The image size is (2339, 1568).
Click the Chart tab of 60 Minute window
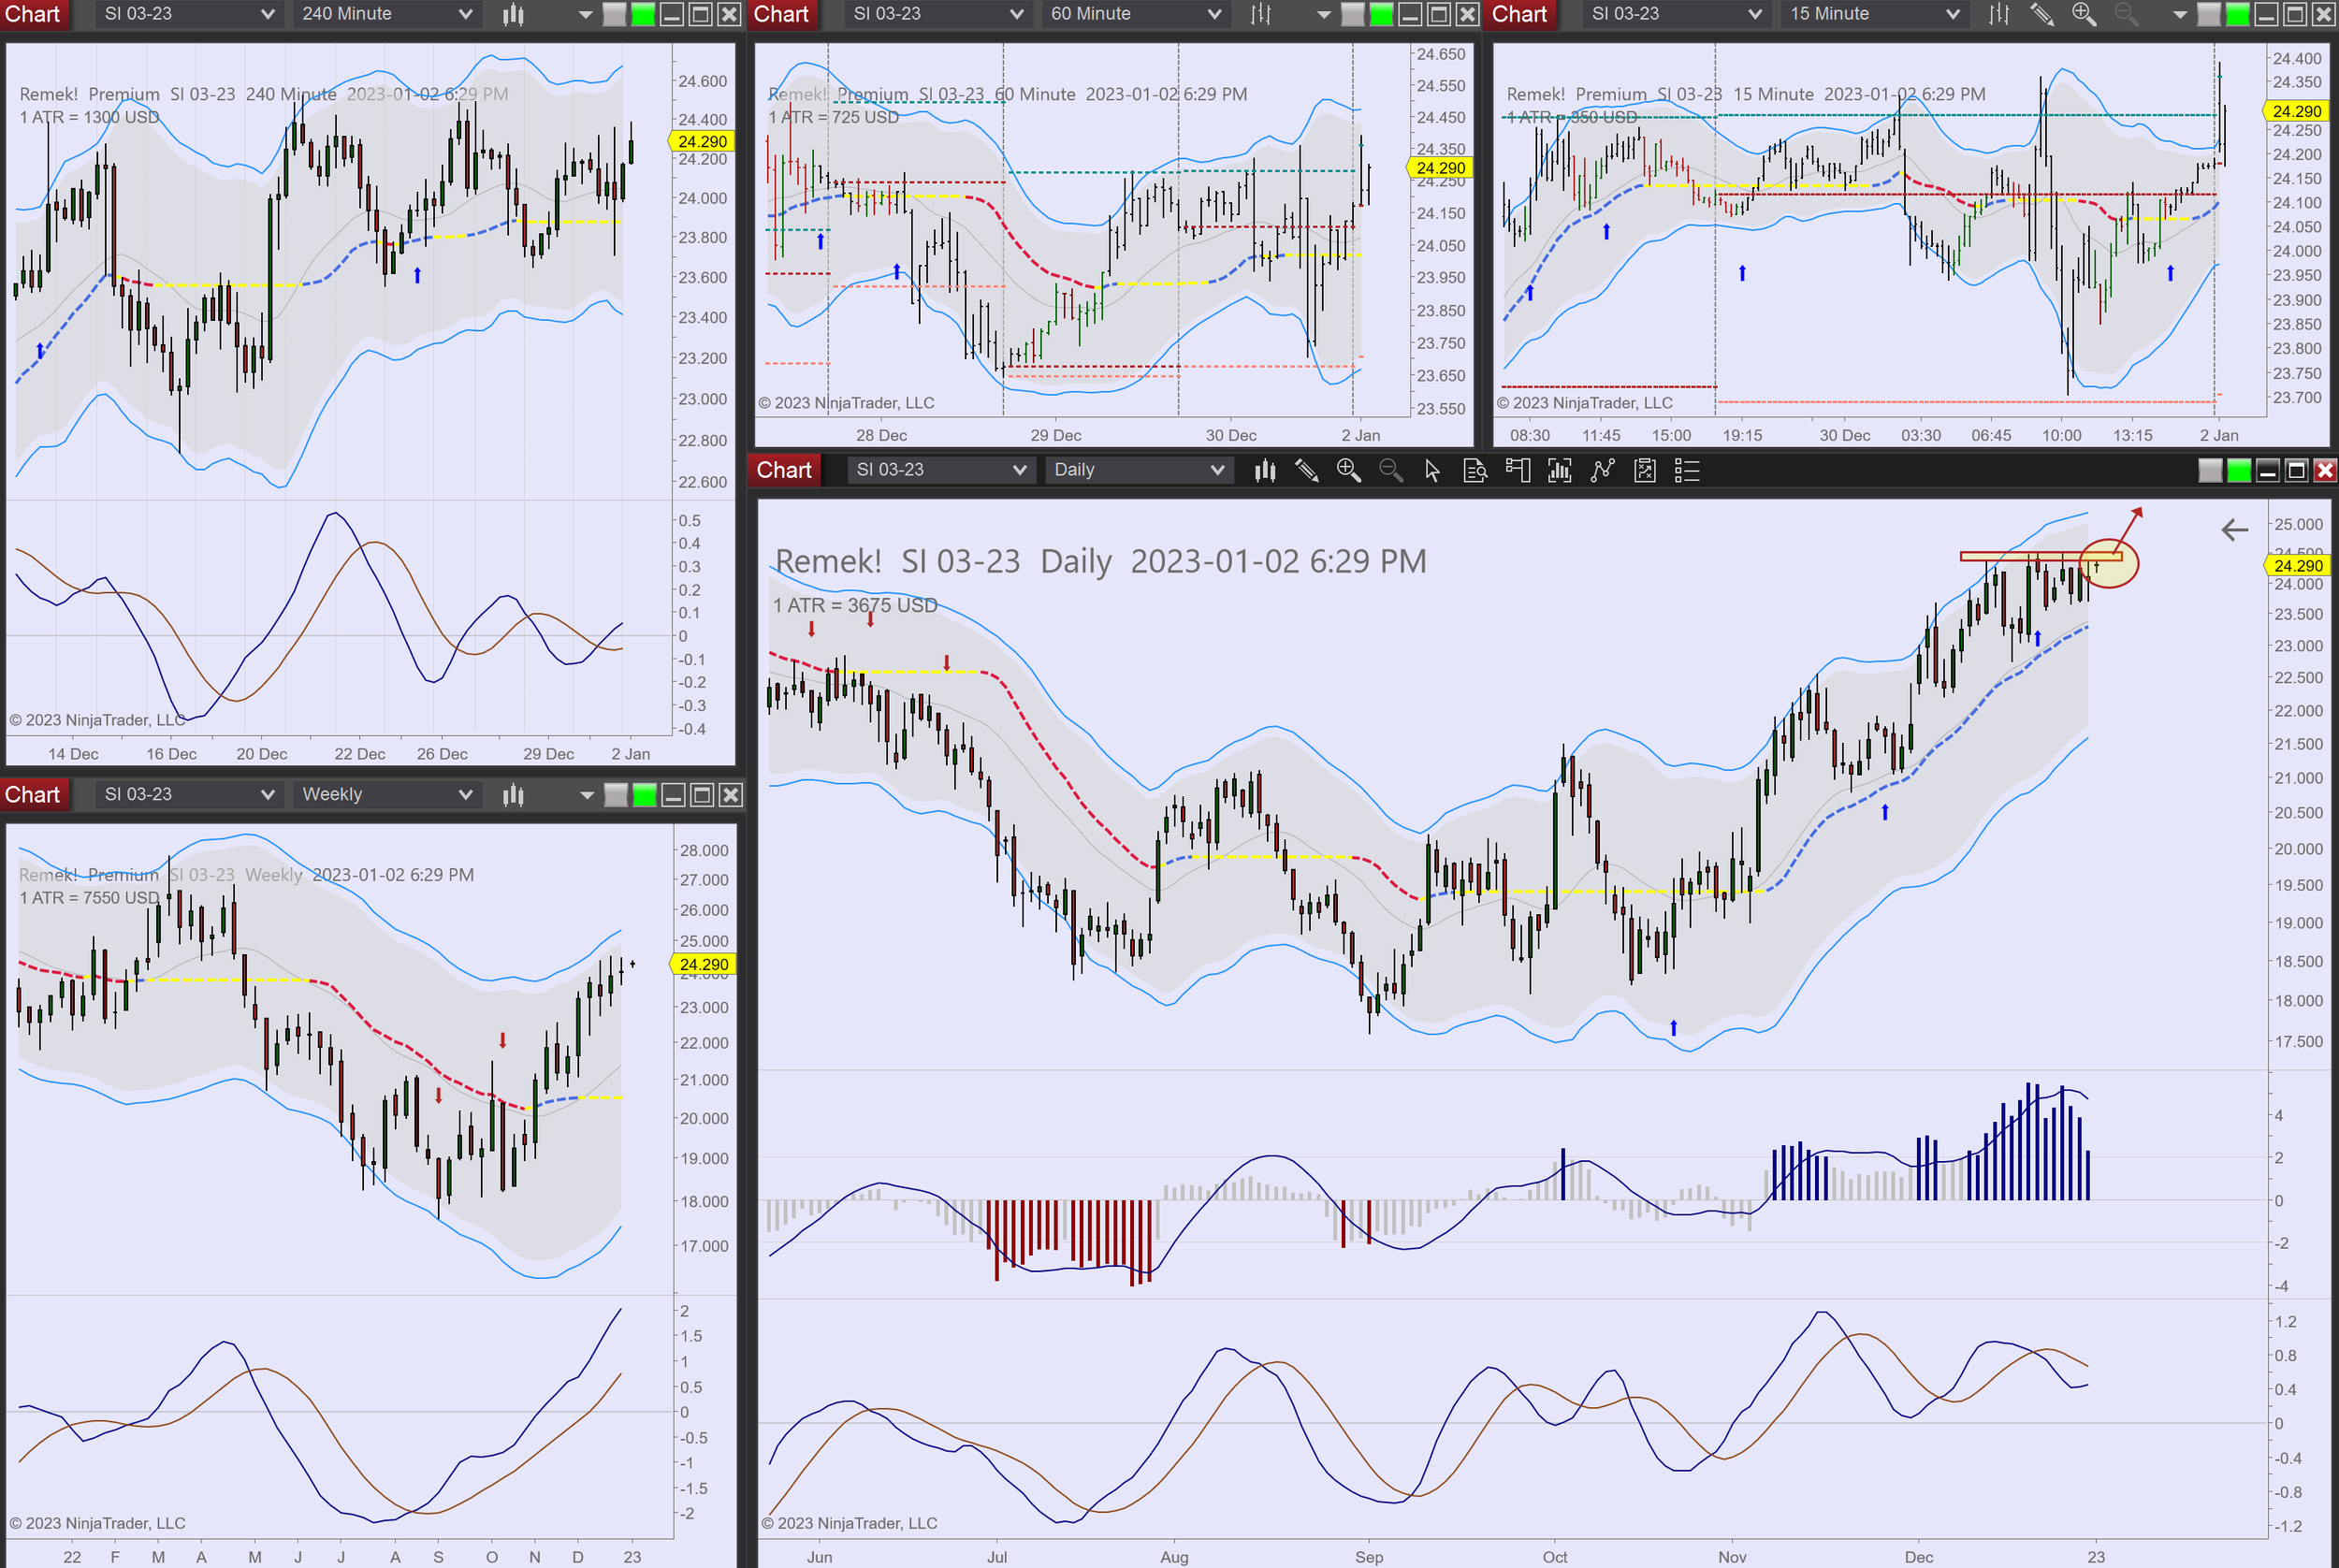[781, 14]
